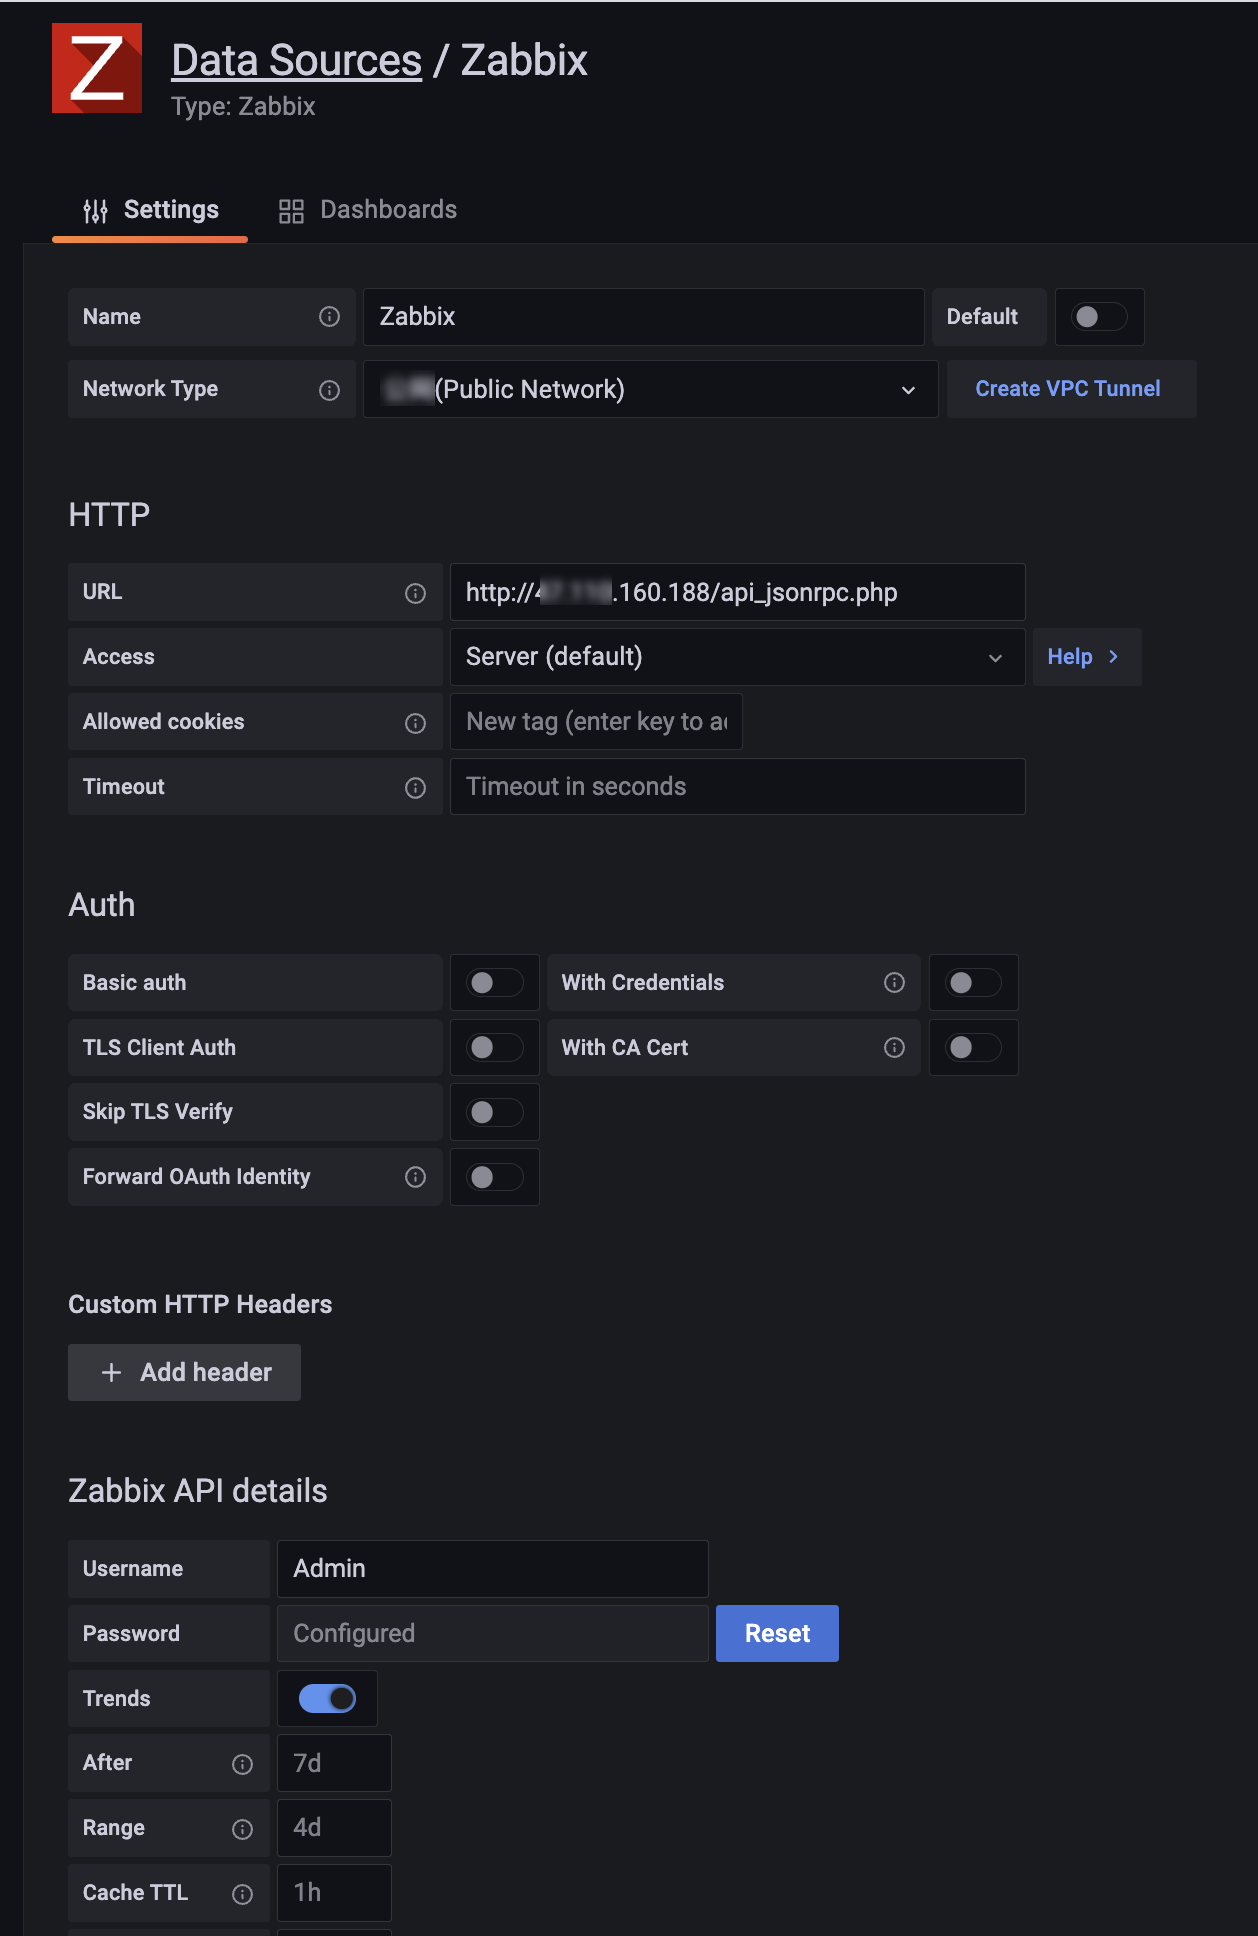The image size is (1258, 1936).
Task: Open the Access dropdown
Action: click(x=737, y=657)
